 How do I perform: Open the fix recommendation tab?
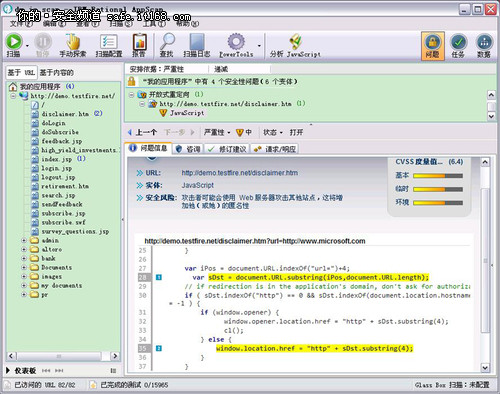(227, 149)
